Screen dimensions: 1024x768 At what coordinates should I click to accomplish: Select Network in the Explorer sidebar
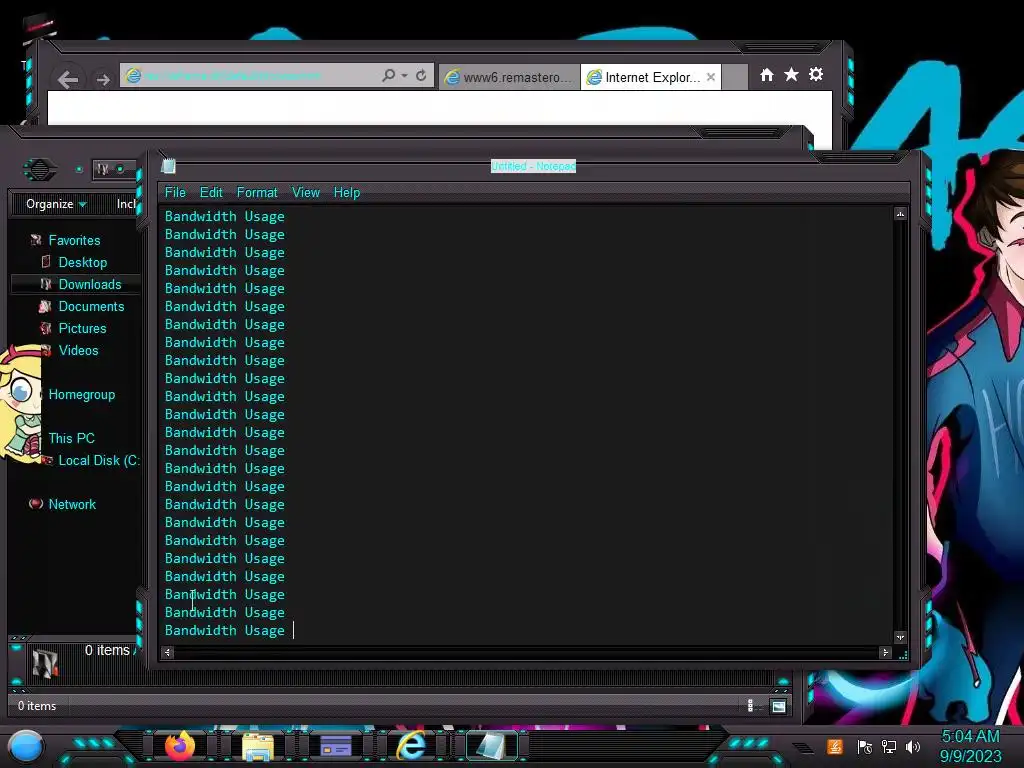point(72,504)
